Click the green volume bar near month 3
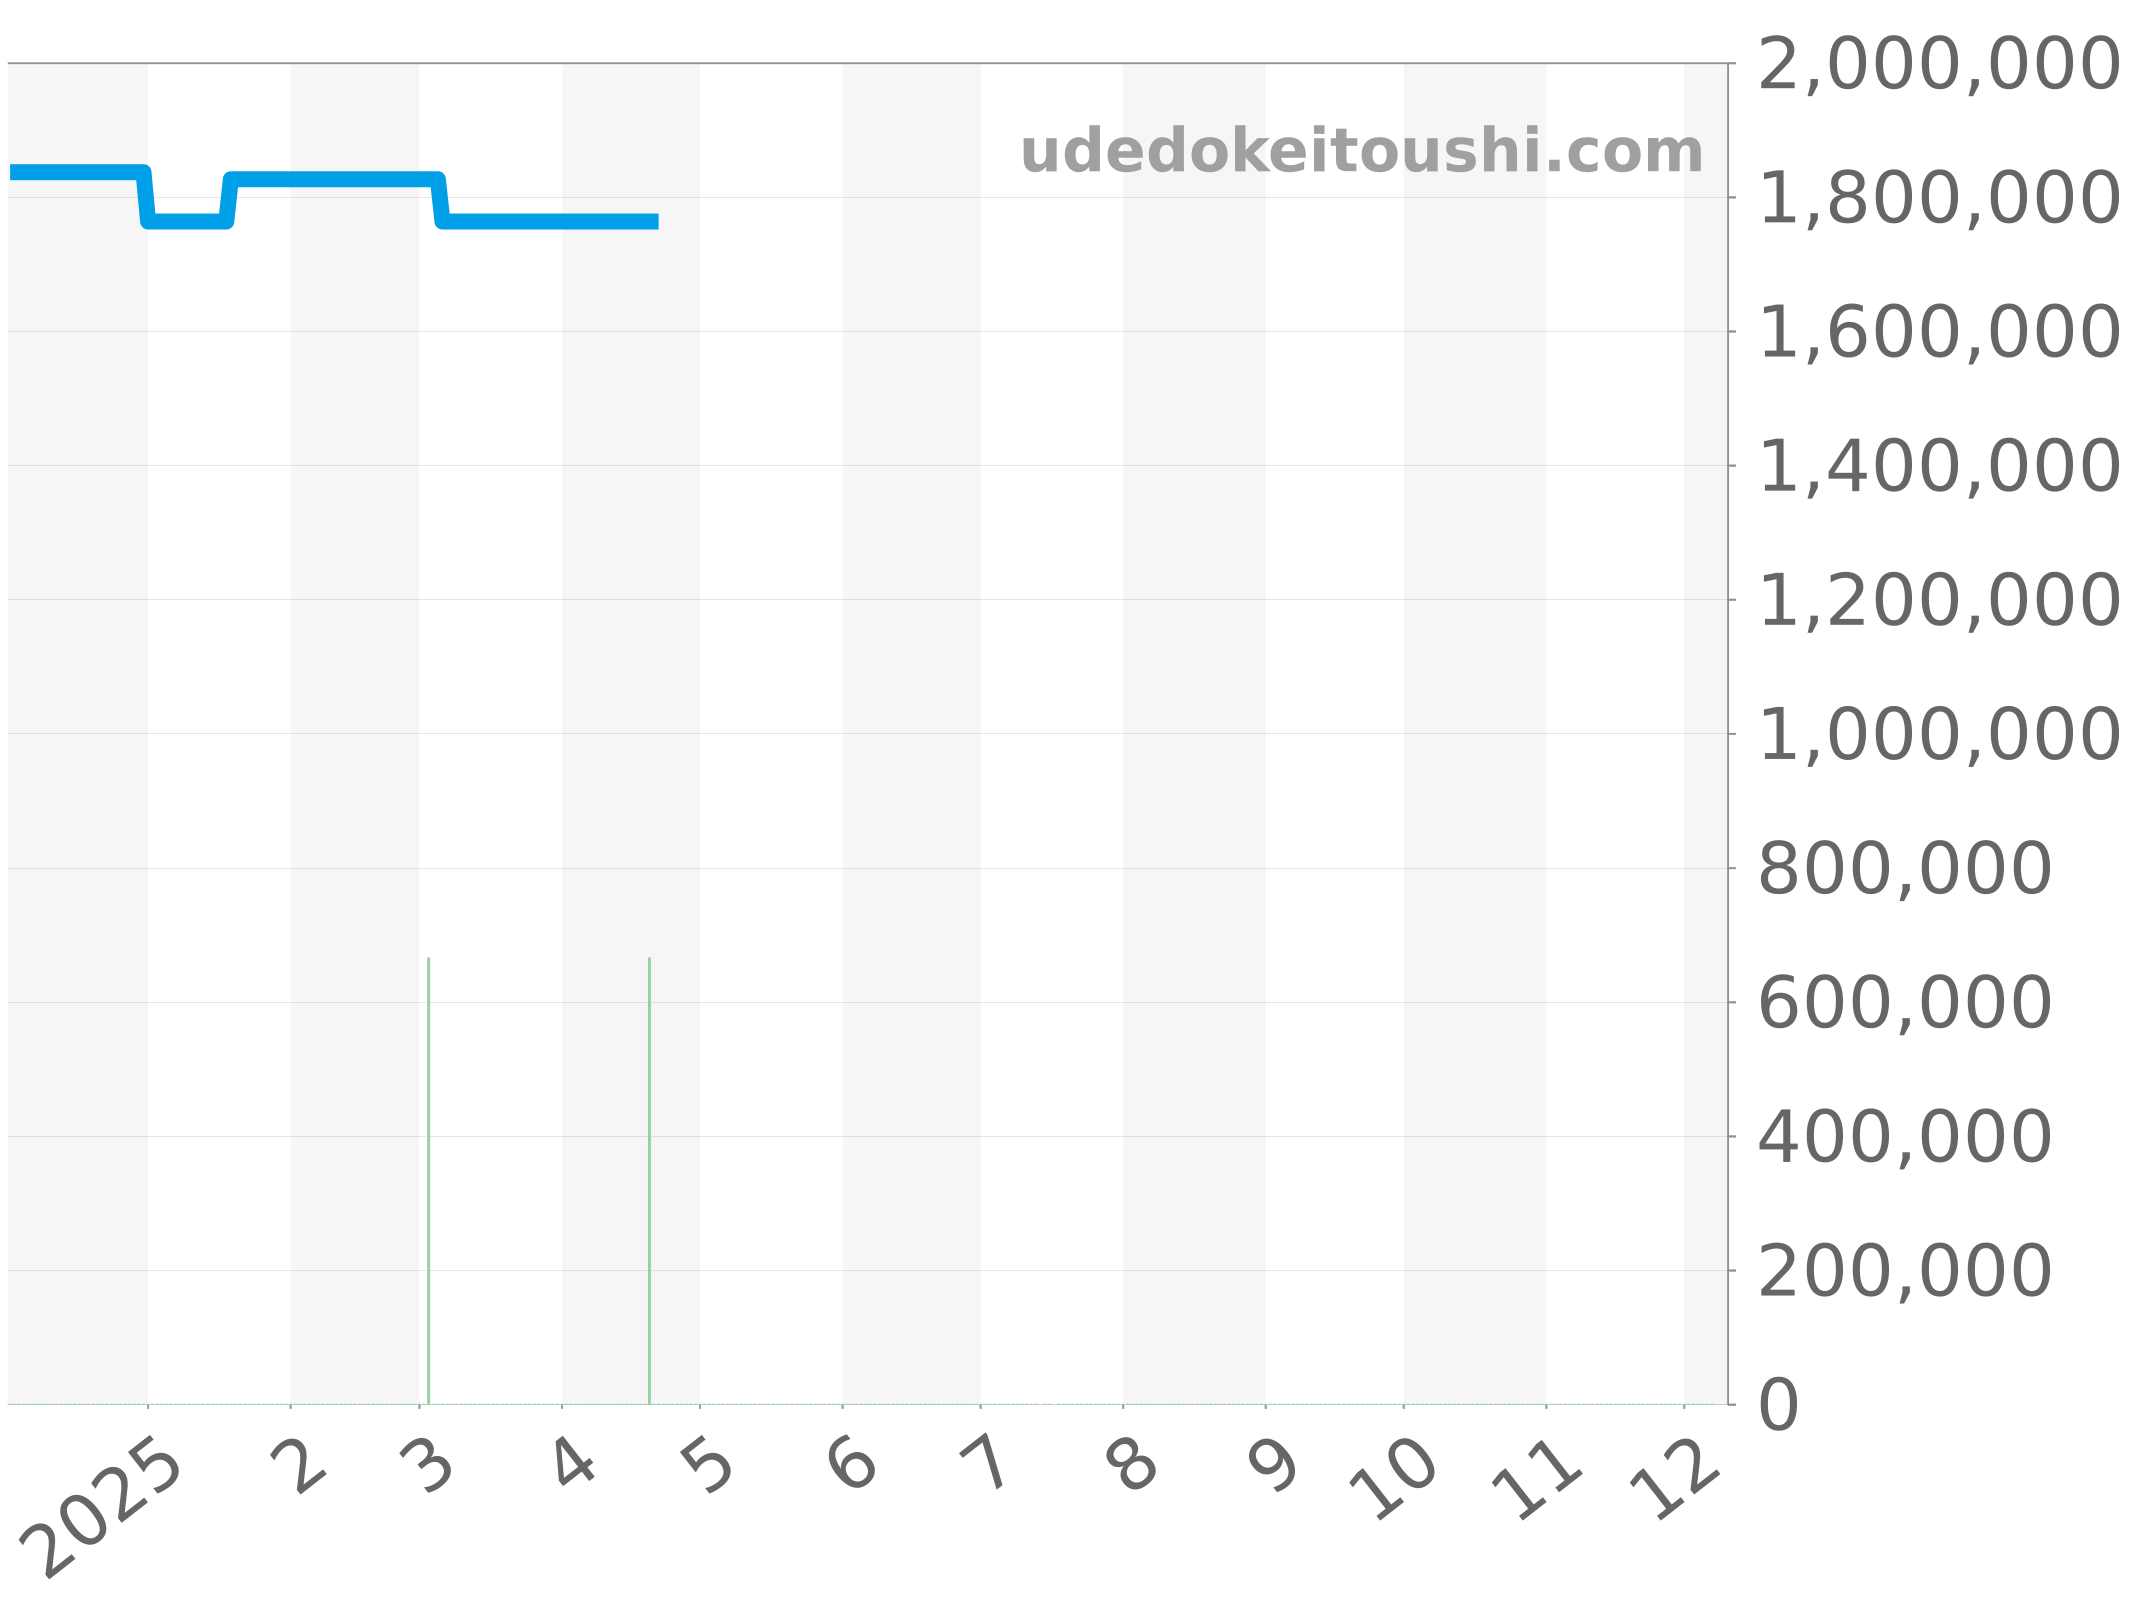Image resolution: width=2144 pixels, height=1600 pixels. pos(429,1180)
